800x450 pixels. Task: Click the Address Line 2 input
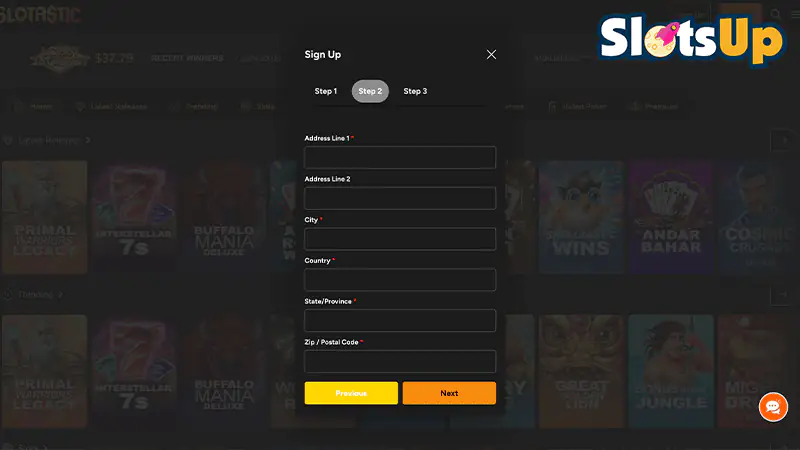tap(400, 198)
